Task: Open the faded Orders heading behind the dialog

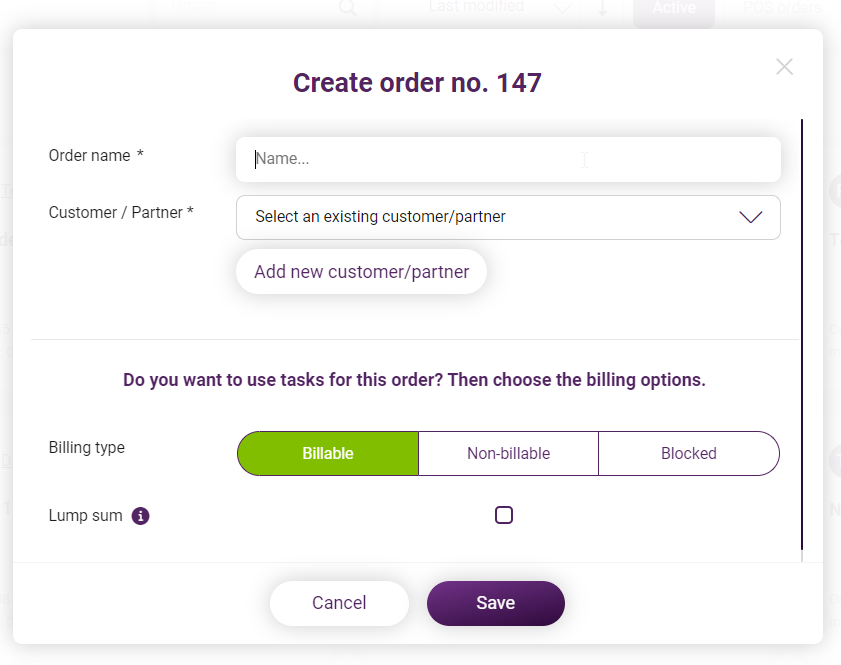Action: coord(195,6)
